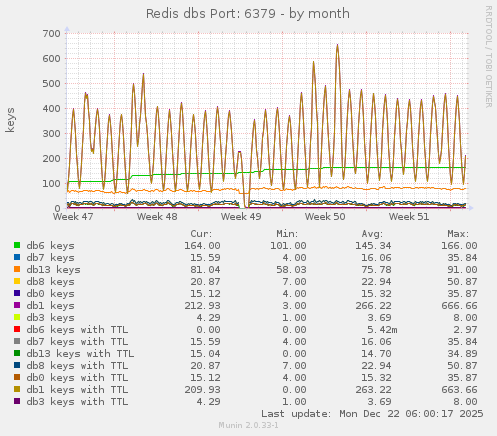Click db13 keys with TTL current 15.04
This screenshot has width=497, height=436.
pos(205,354)
